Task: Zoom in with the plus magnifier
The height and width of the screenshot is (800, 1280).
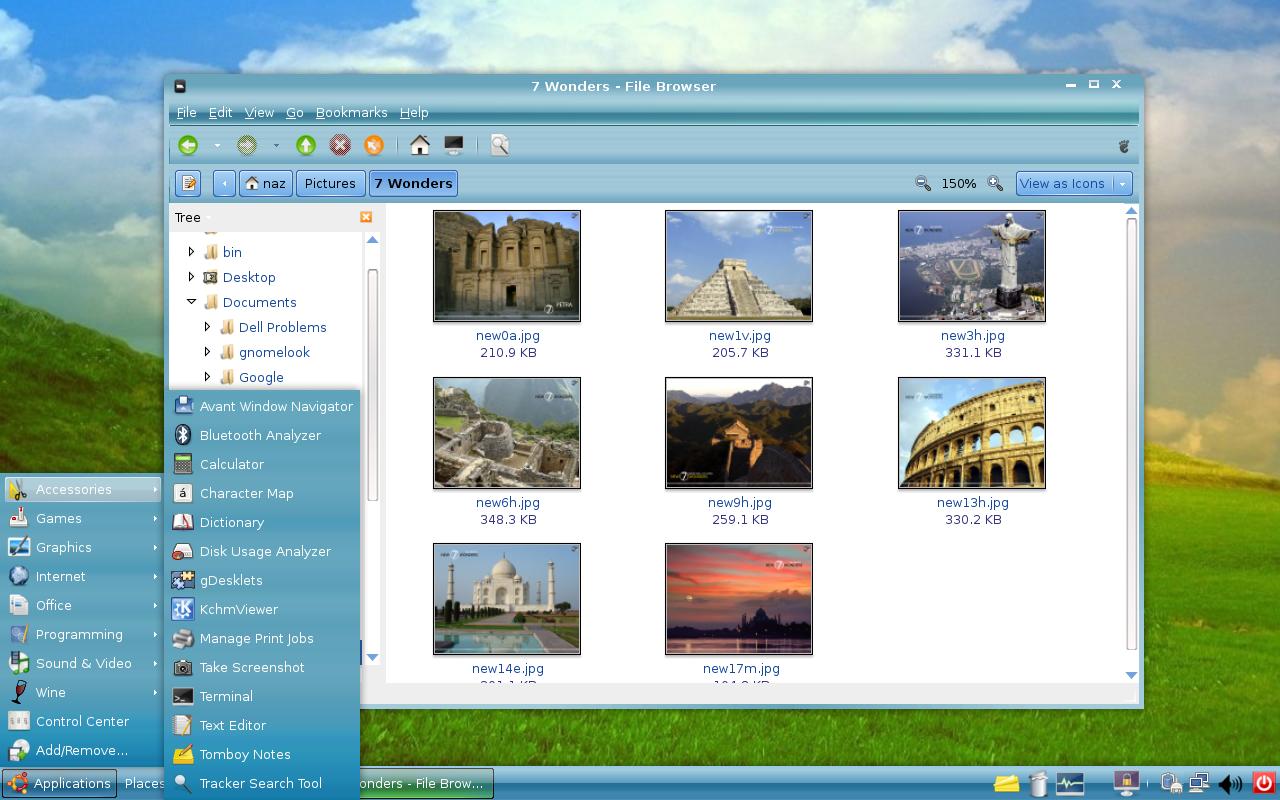Action: (995, 183)
